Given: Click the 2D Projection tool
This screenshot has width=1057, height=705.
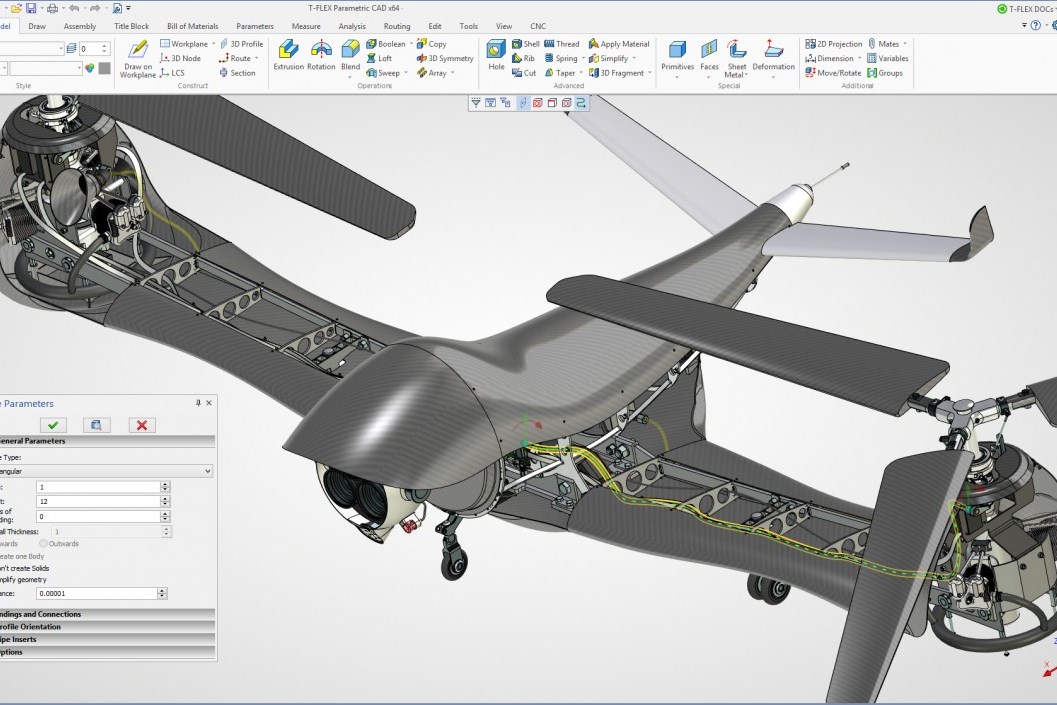Looking at the screenshot, I should [833, 44].
